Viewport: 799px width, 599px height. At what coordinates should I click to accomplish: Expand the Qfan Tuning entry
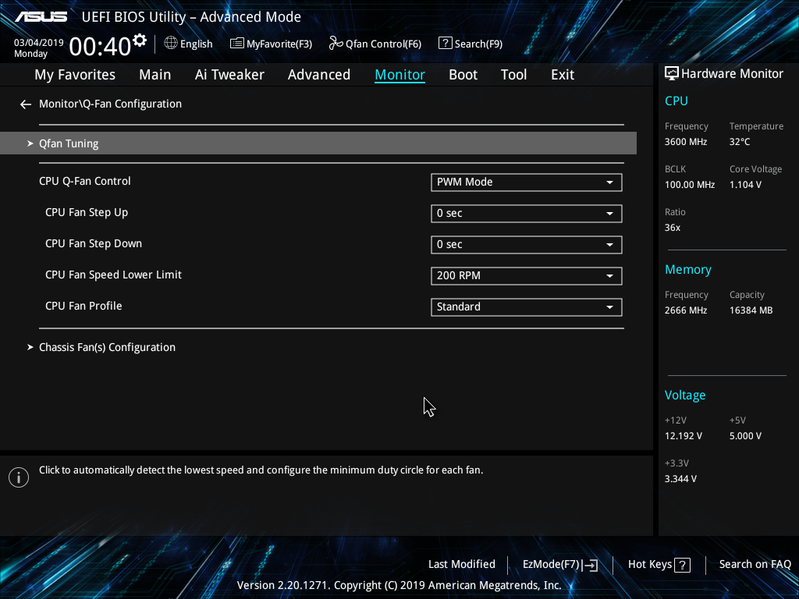coord(318,143)
